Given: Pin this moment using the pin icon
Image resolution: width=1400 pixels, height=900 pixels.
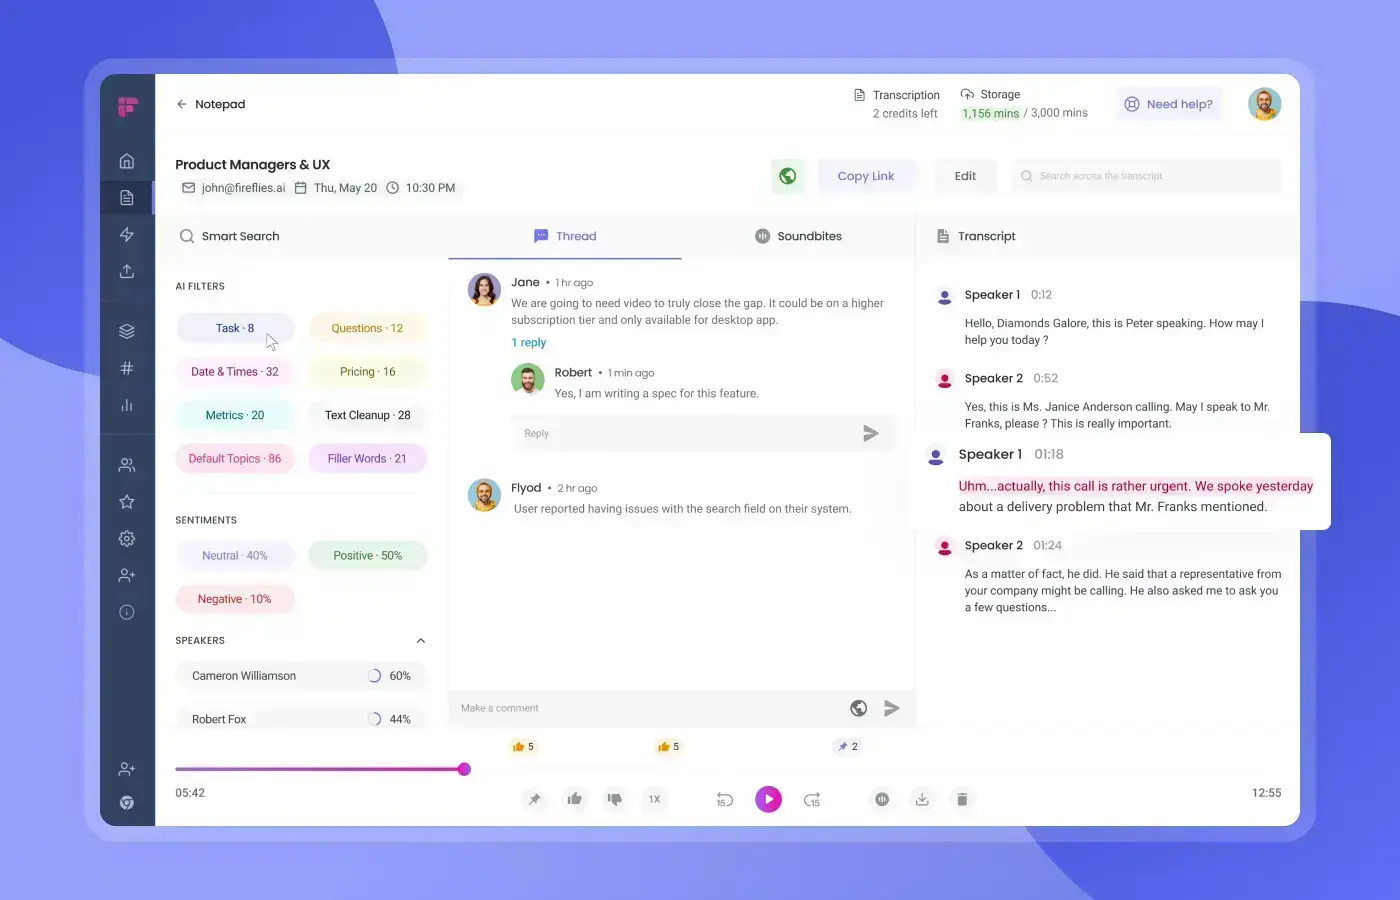Looking at the screenshot, I should pos(534,799).
